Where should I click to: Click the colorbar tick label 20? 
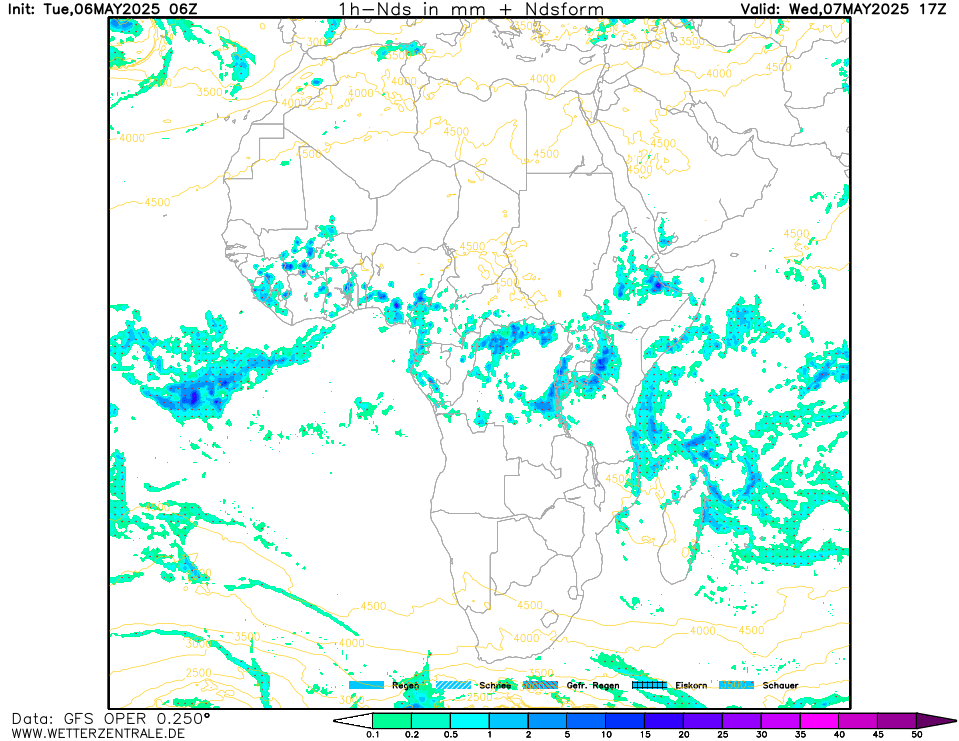pyautogui.click(x=684, y=734)
